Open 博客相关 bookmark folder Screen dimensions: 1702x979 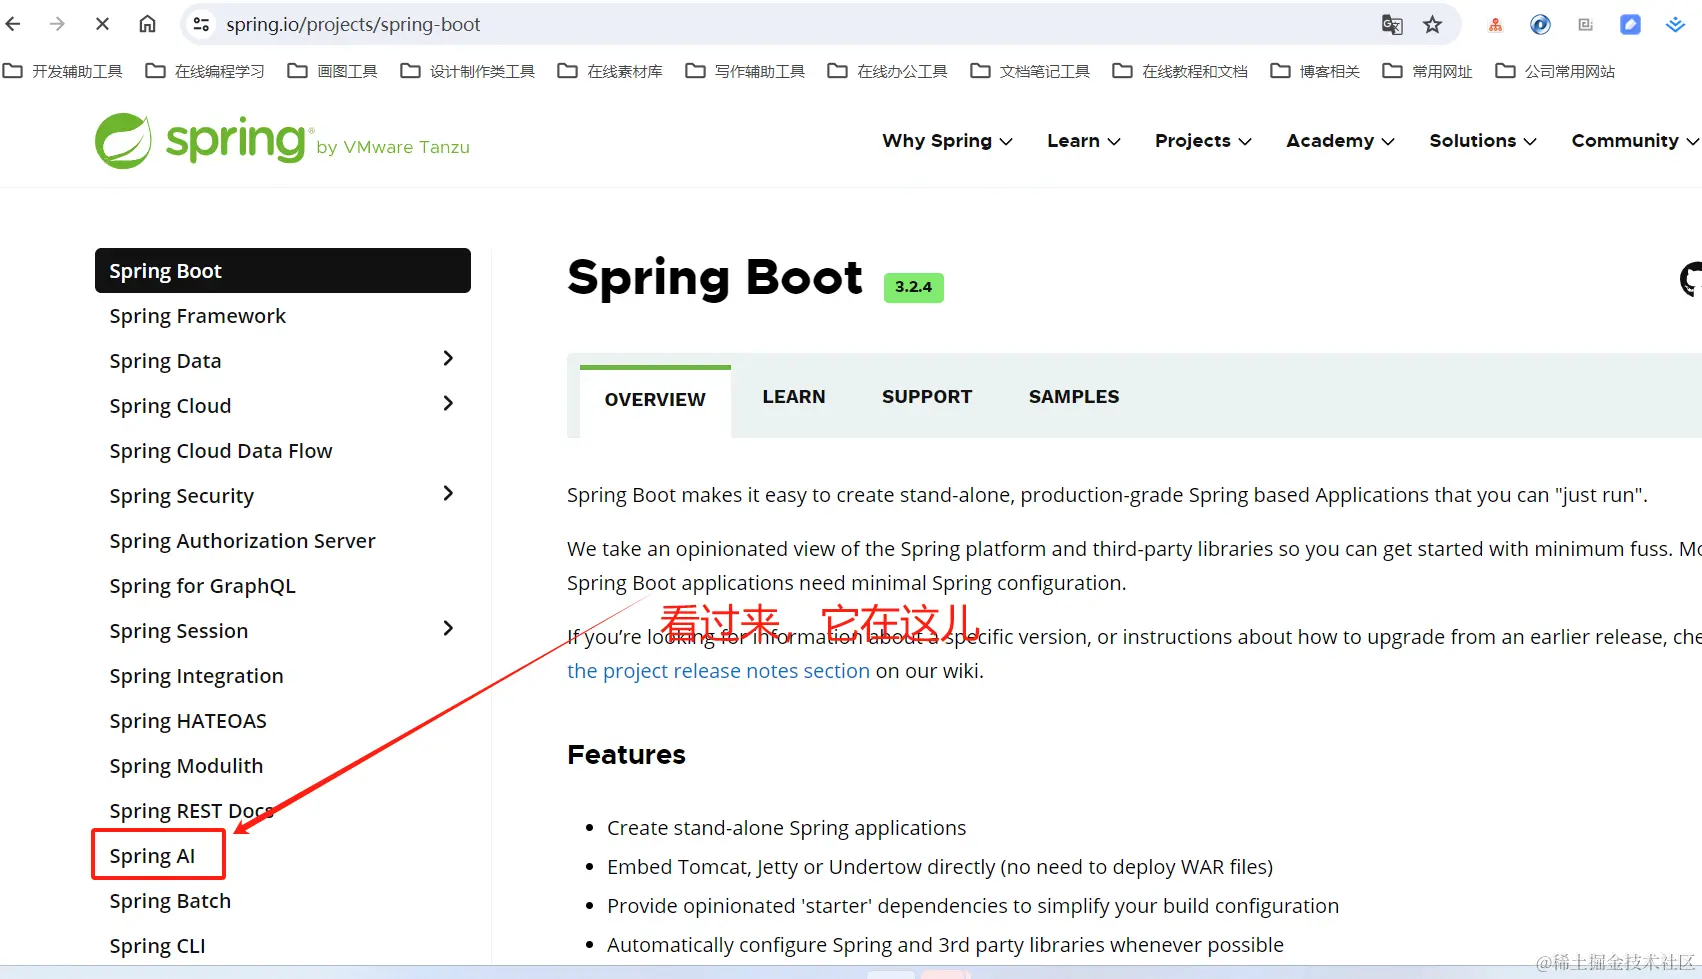click(1316, 71)
